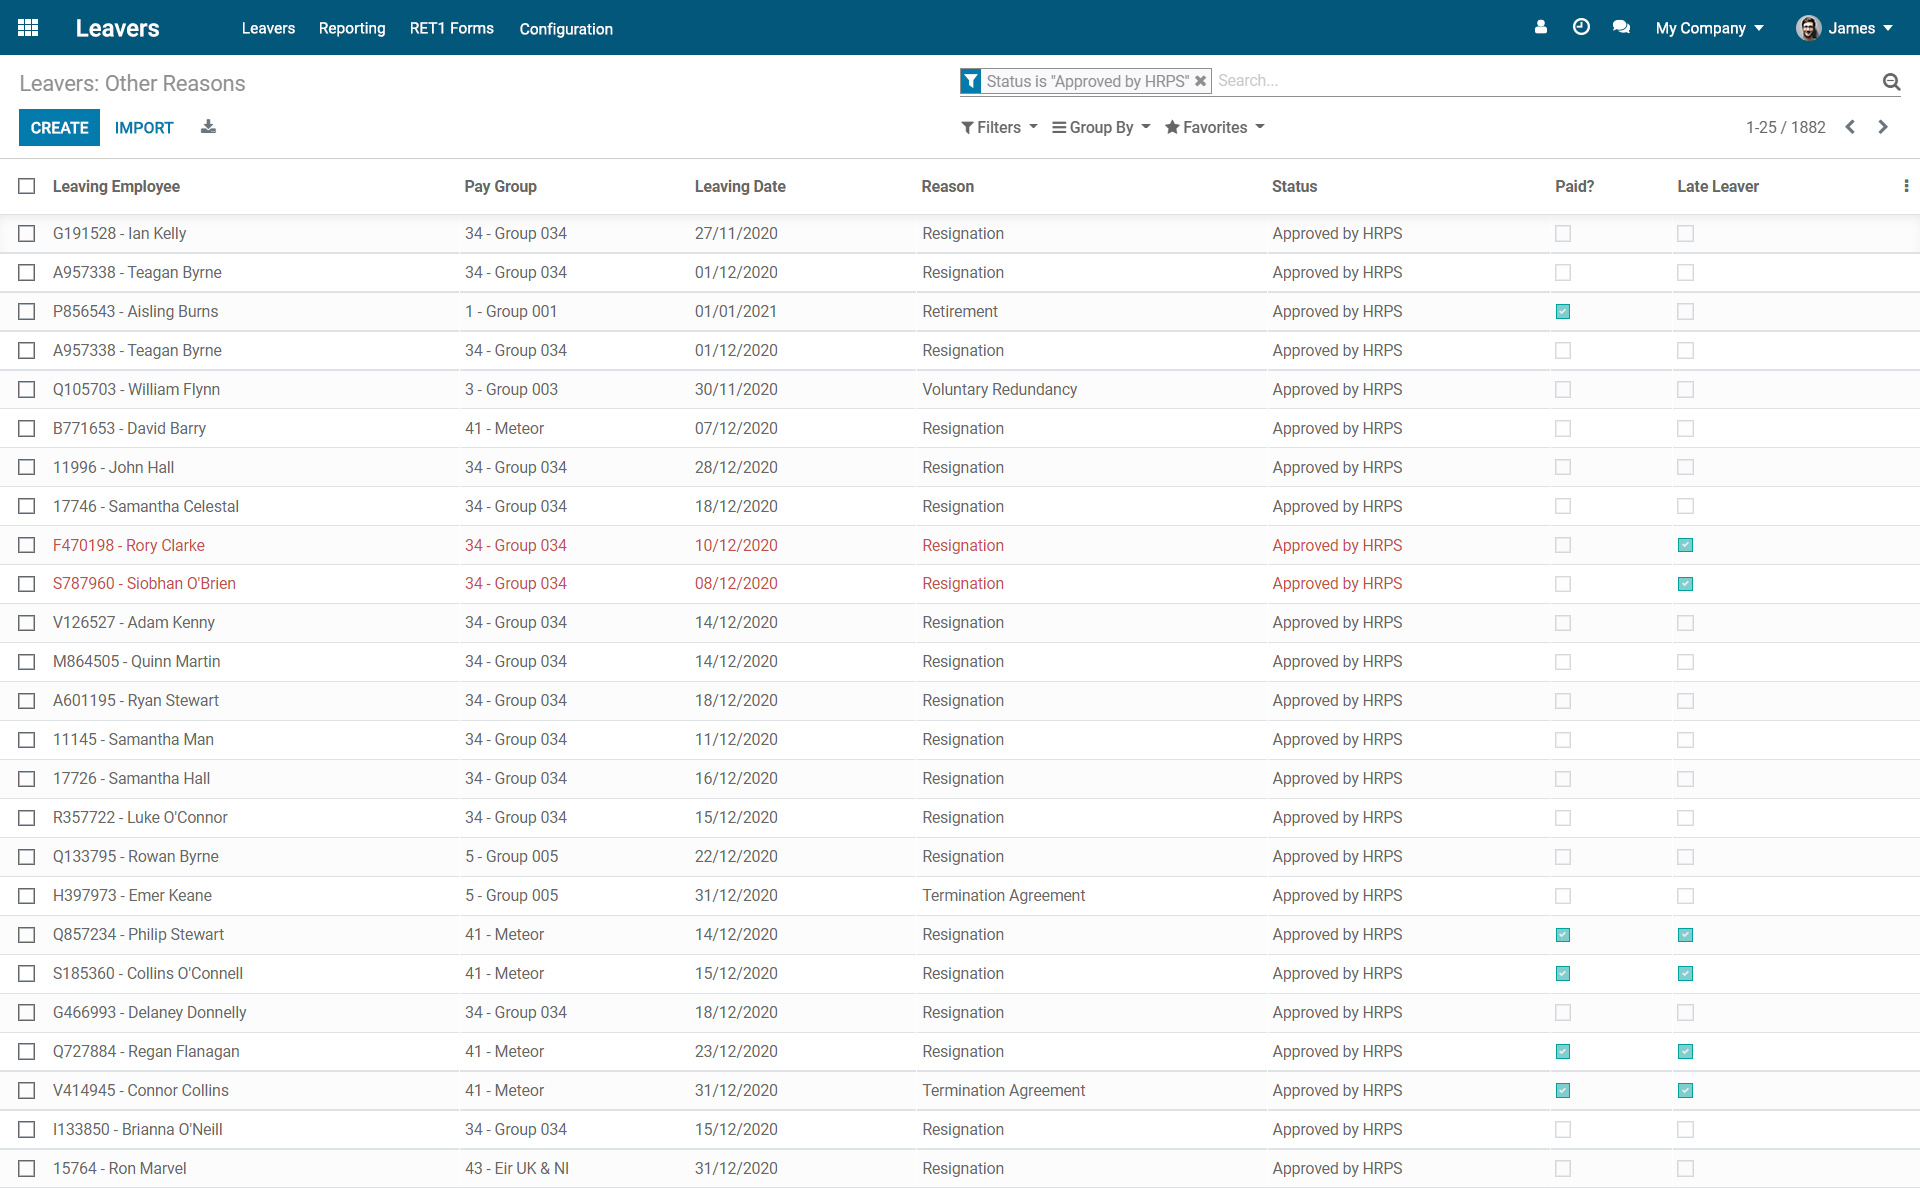Open the My Company switcher dropdown
The image size is (1920, 1188).
1709,27
